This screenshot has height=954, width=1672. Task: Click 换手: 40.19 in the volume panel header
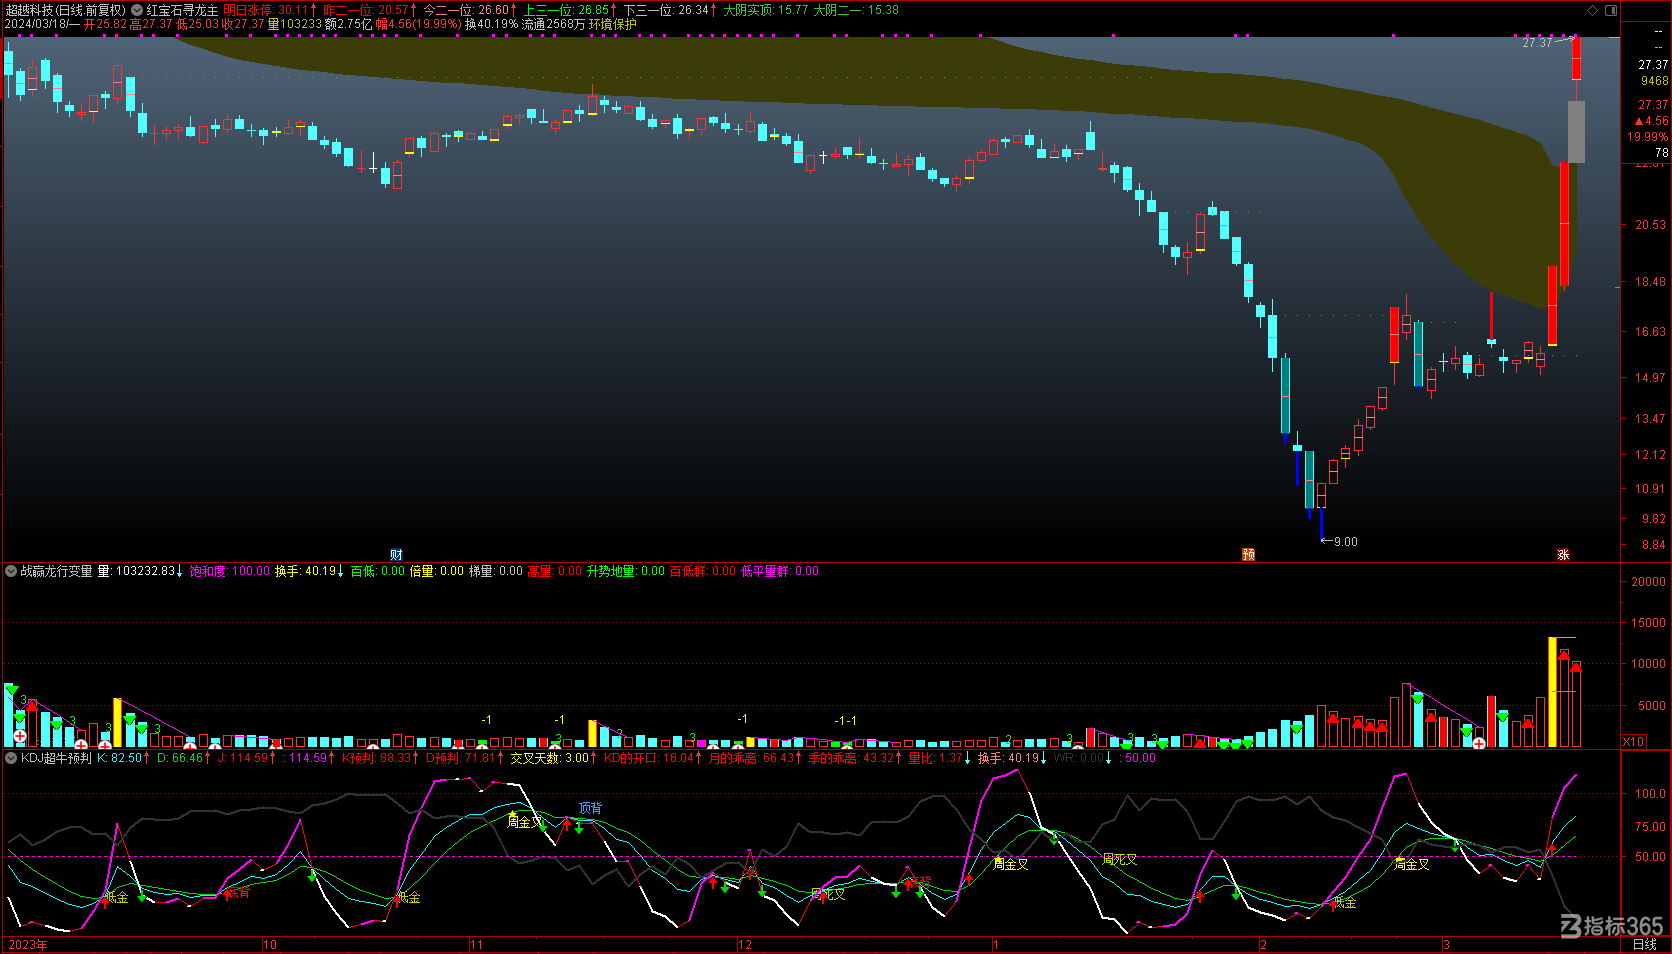(x=306, y=571)
